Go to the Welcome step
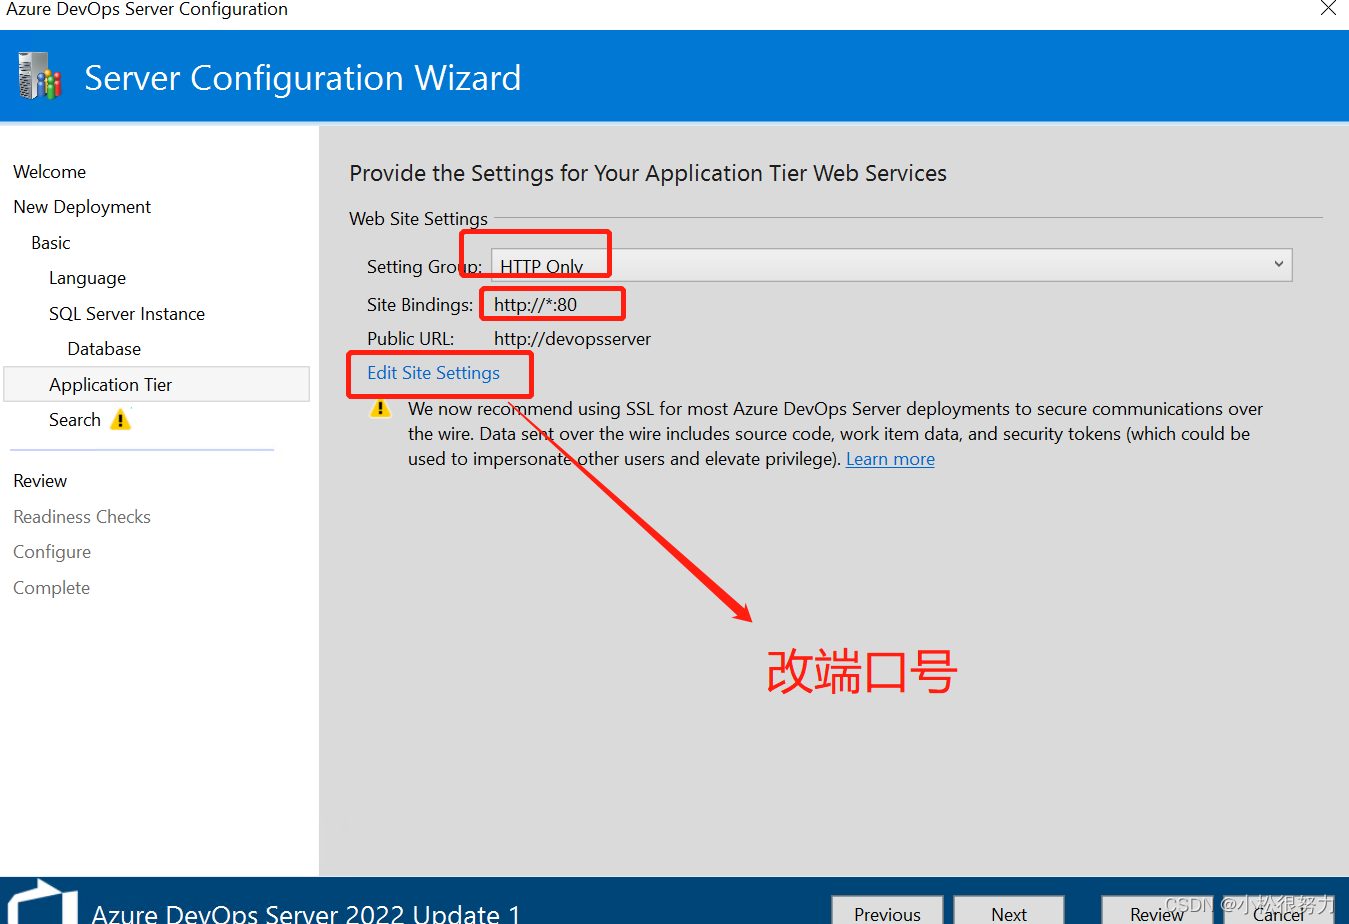Viewport: 1349px width, 924px height. tap(49, 172)
